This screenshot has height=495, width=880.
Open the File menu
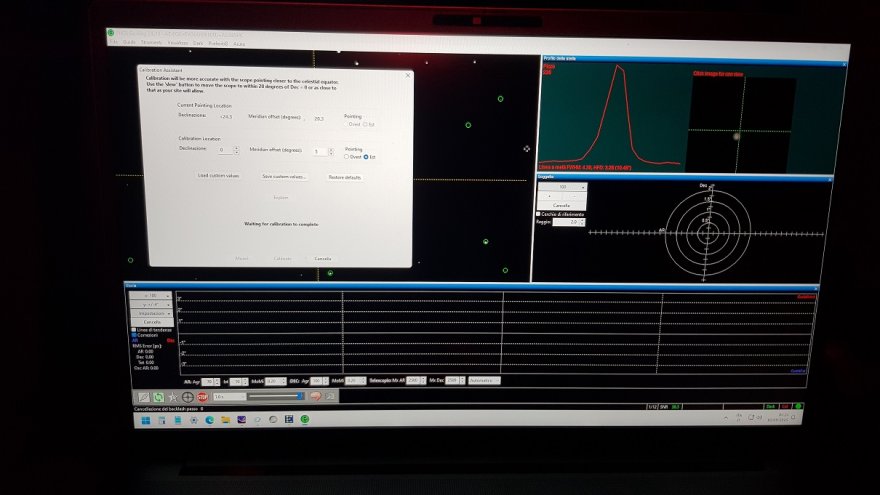click(113, 43)
